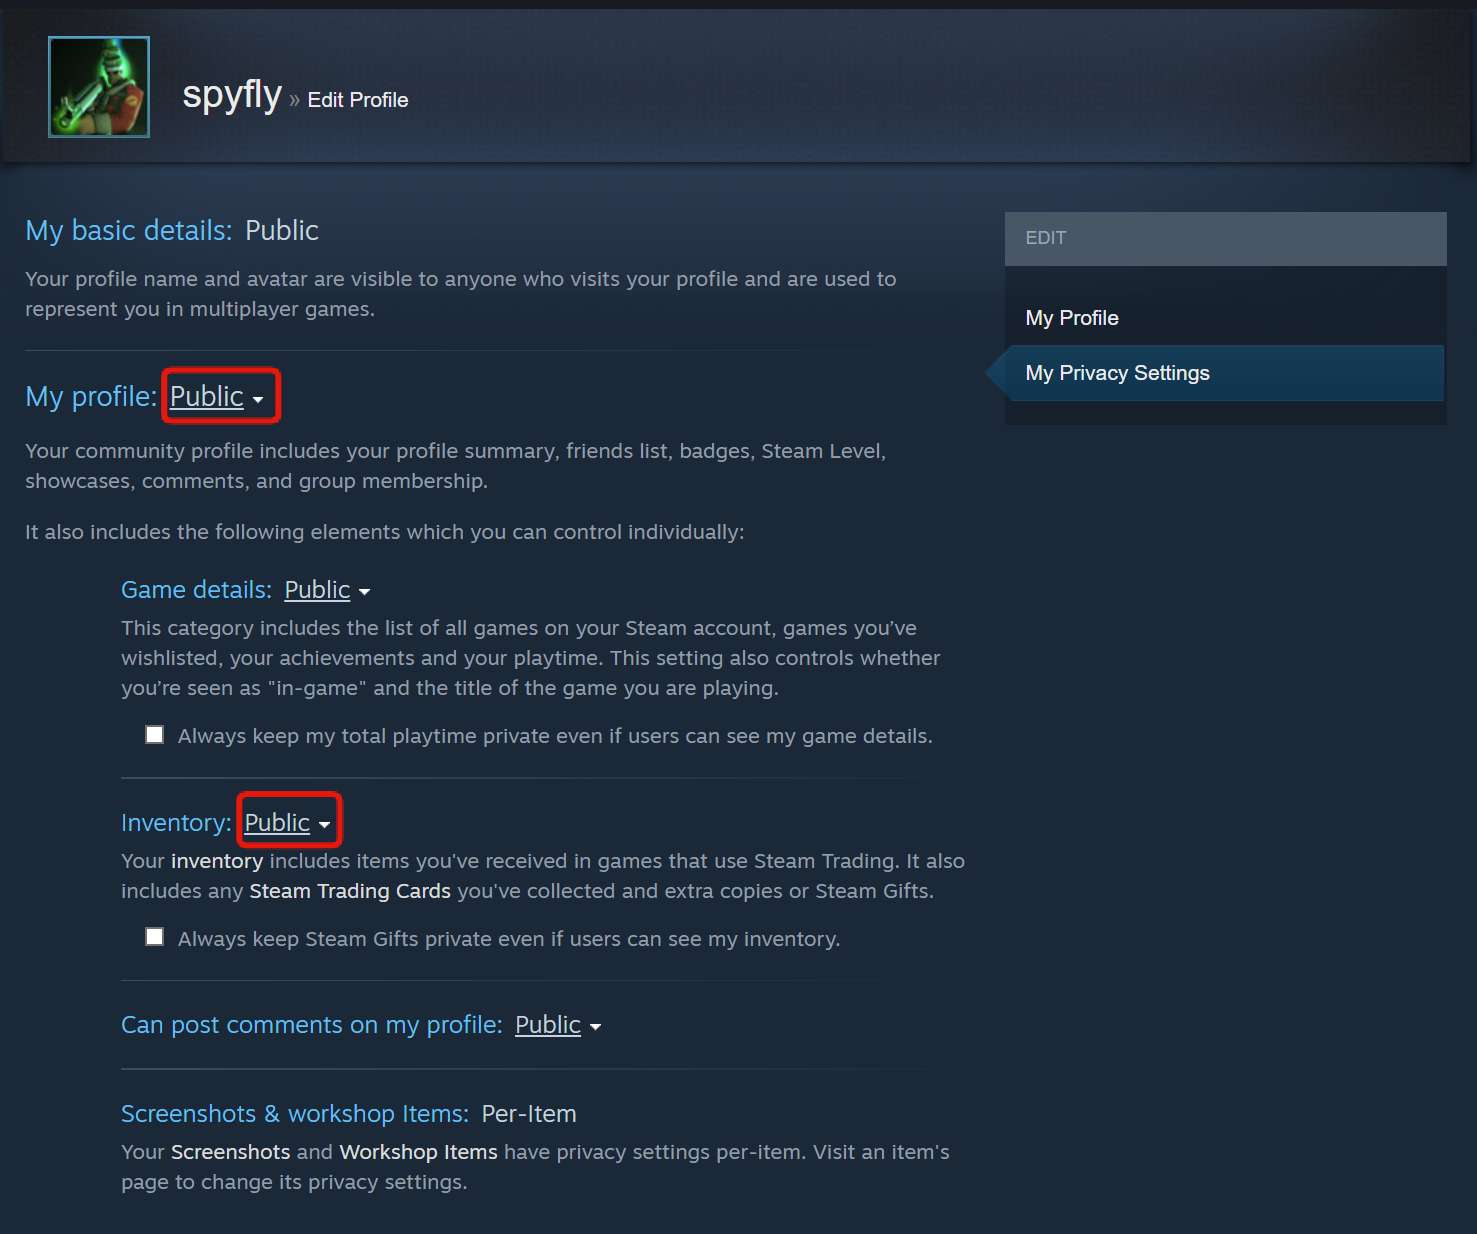The width and height of the screenshot is (1477, 1234).
Task: Switch to My Profile in the Edit sidebar
Action: click(1072, 318)
